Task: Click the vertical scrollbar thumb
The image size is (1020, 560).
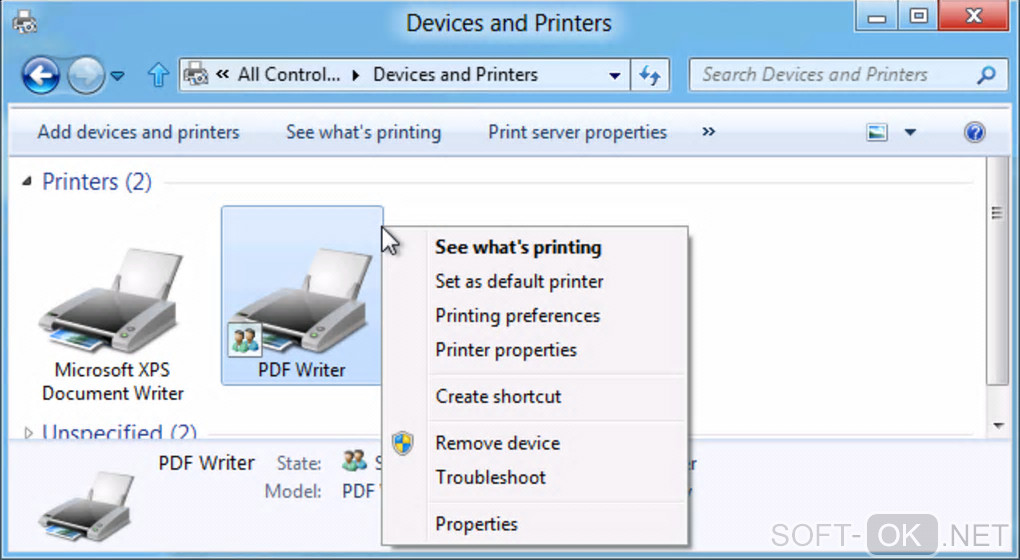Action: click(x=996, y=271)
